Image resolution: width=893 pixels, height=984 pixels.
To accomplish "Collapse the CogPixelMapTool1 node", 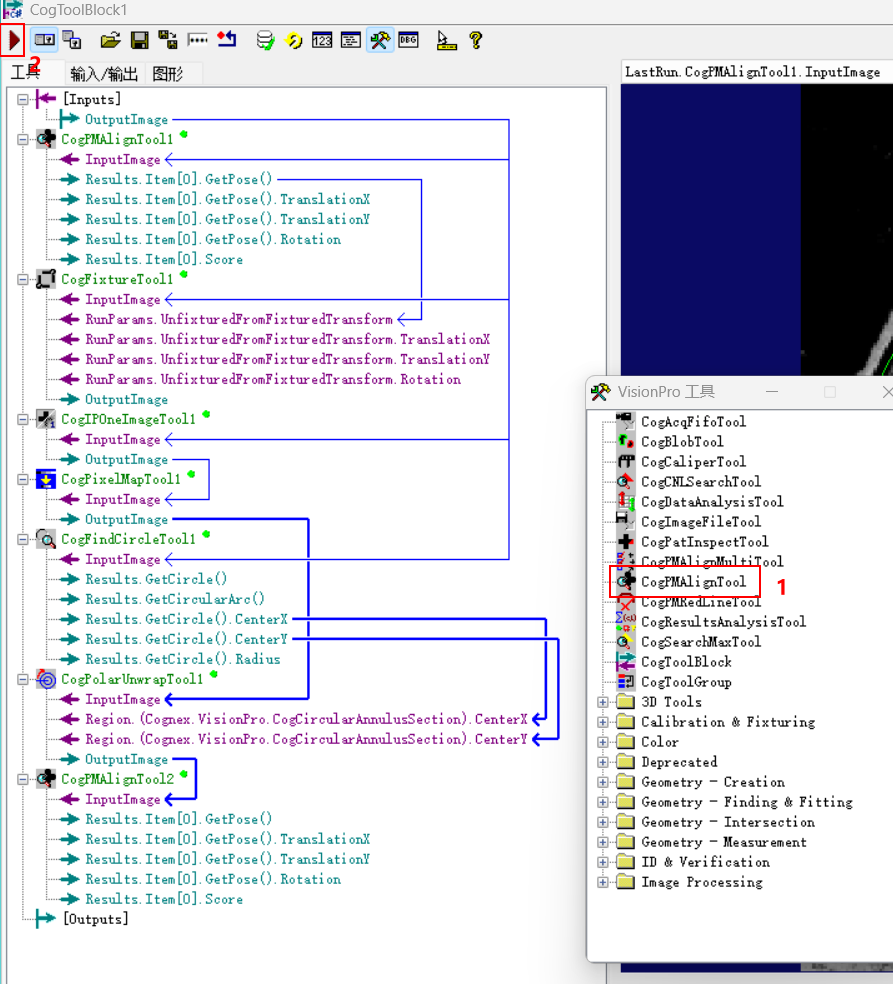I will click(x=23, y=479).
